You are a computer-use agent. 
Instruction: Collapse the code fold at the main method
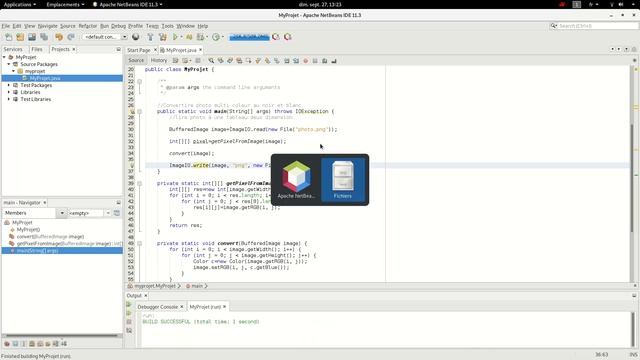tap(140, 111)
